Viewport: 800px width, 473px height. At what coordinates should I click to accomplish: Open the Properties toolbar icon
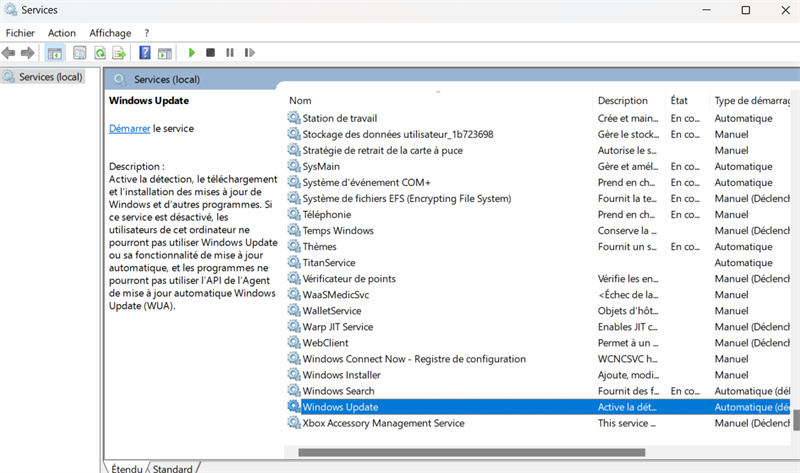80,53
